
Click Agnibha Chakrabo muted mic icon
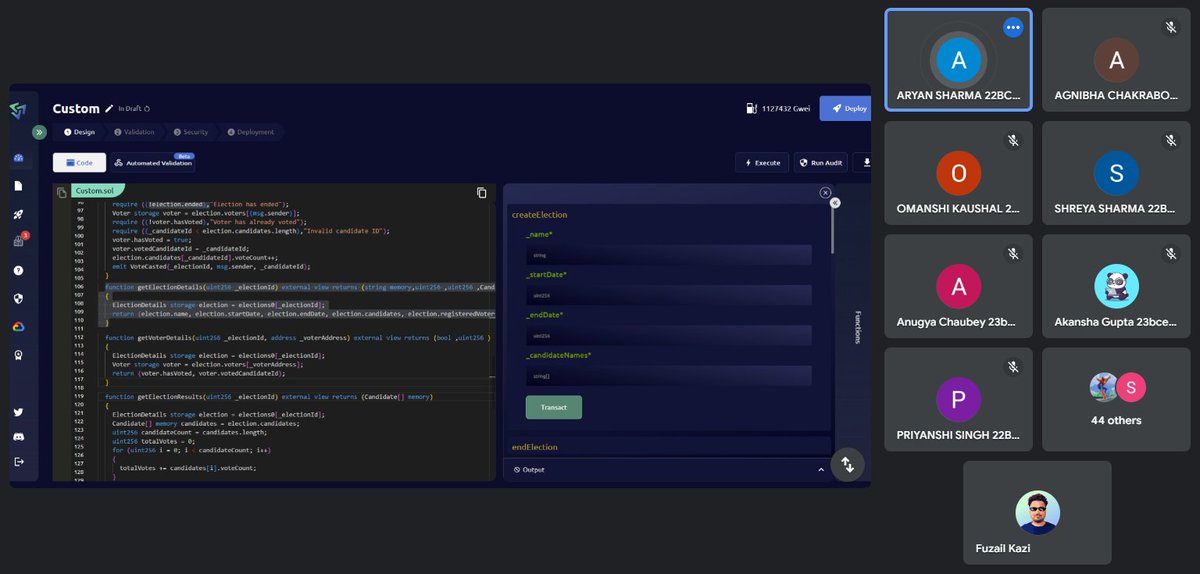1170,28
